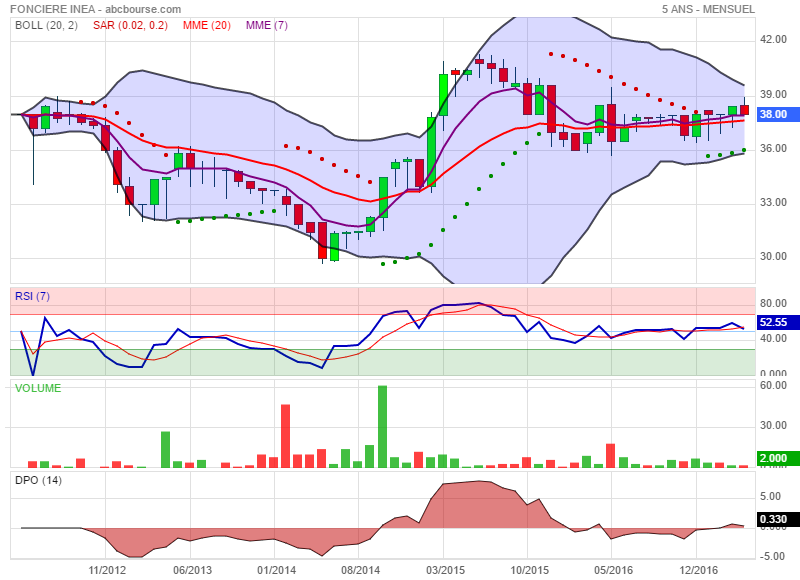This screenshot has width=800, height=580.
Task: Click the 40.00 RSI axis label
Action: coord(773,338)
